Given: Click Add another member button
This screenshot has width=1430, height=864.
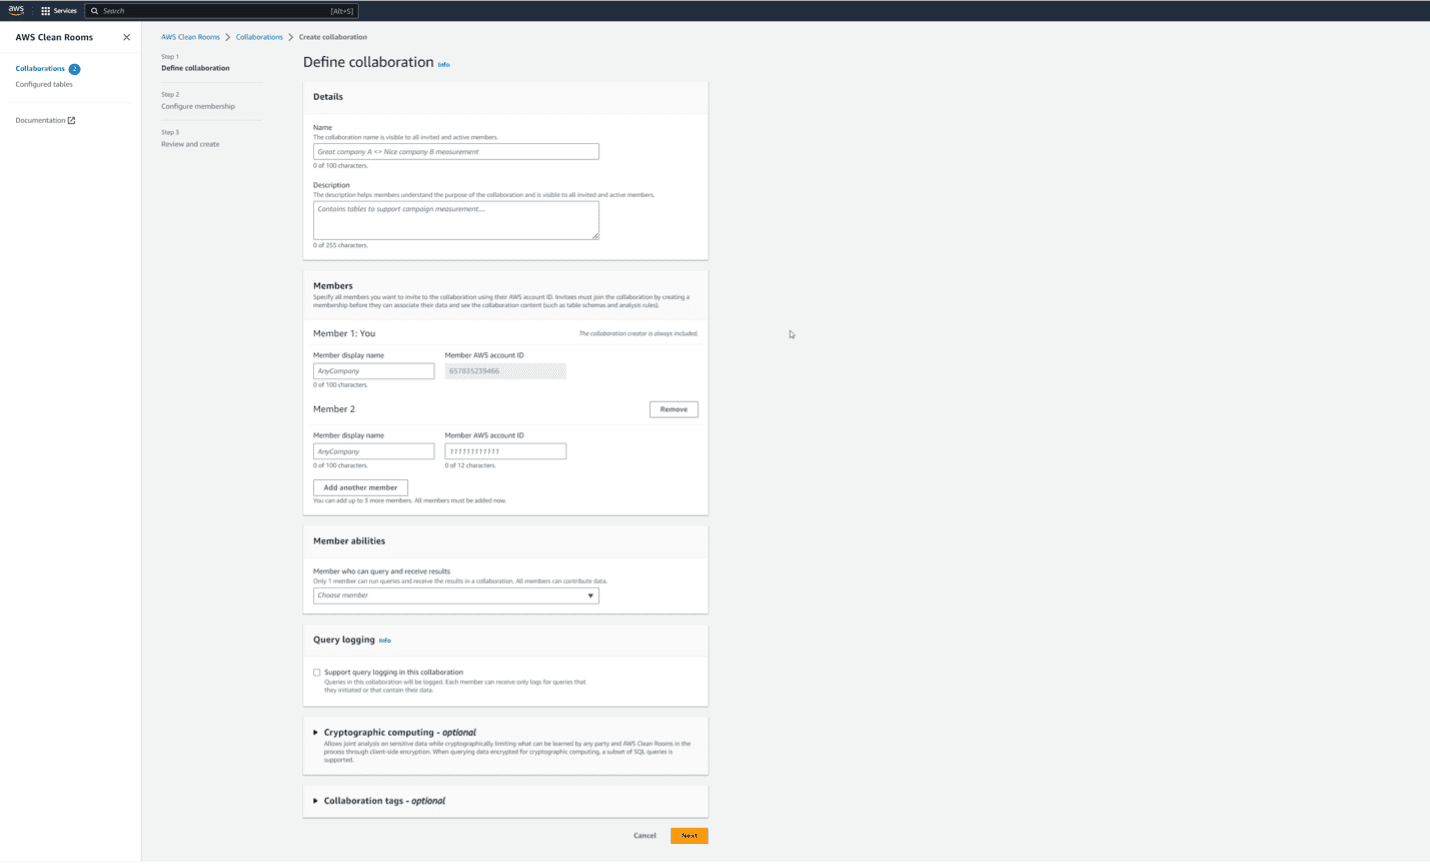Looking at the screenshot, I should (360, 487).
